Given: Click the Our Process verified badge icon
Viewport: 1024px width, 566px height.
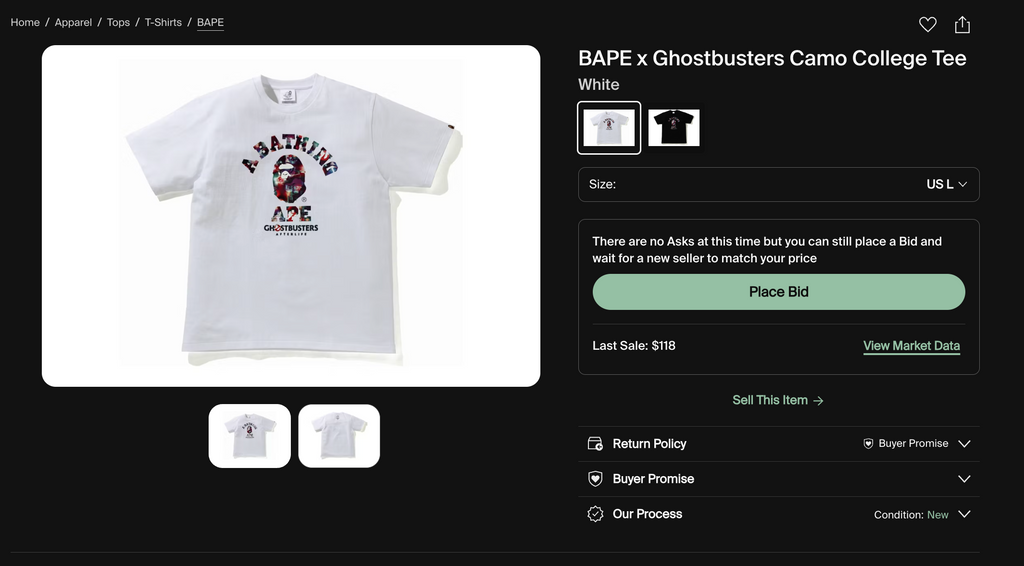Looking at the screenshot, I should (595, 514).
